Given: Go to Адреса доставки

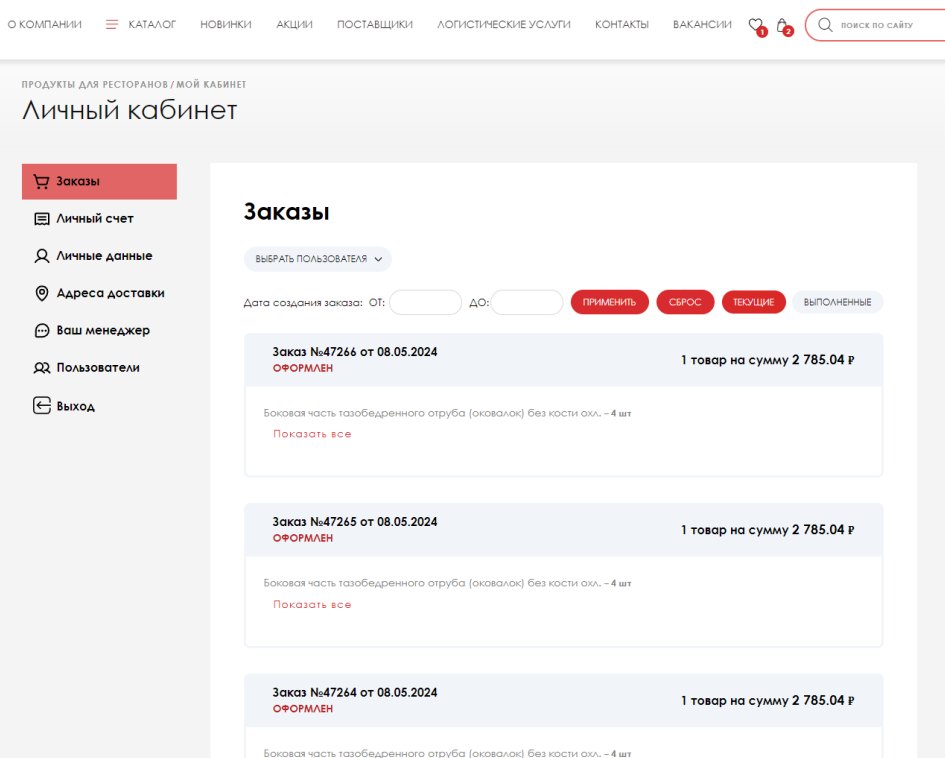Looking at the screenshot, I should pyautogui.click(x=110, y=293).
